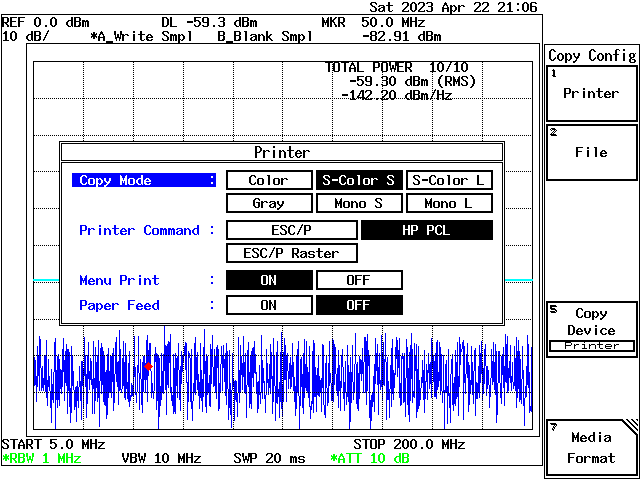
Task: Turn Menu Print ON
Action: tap(269, 280)
